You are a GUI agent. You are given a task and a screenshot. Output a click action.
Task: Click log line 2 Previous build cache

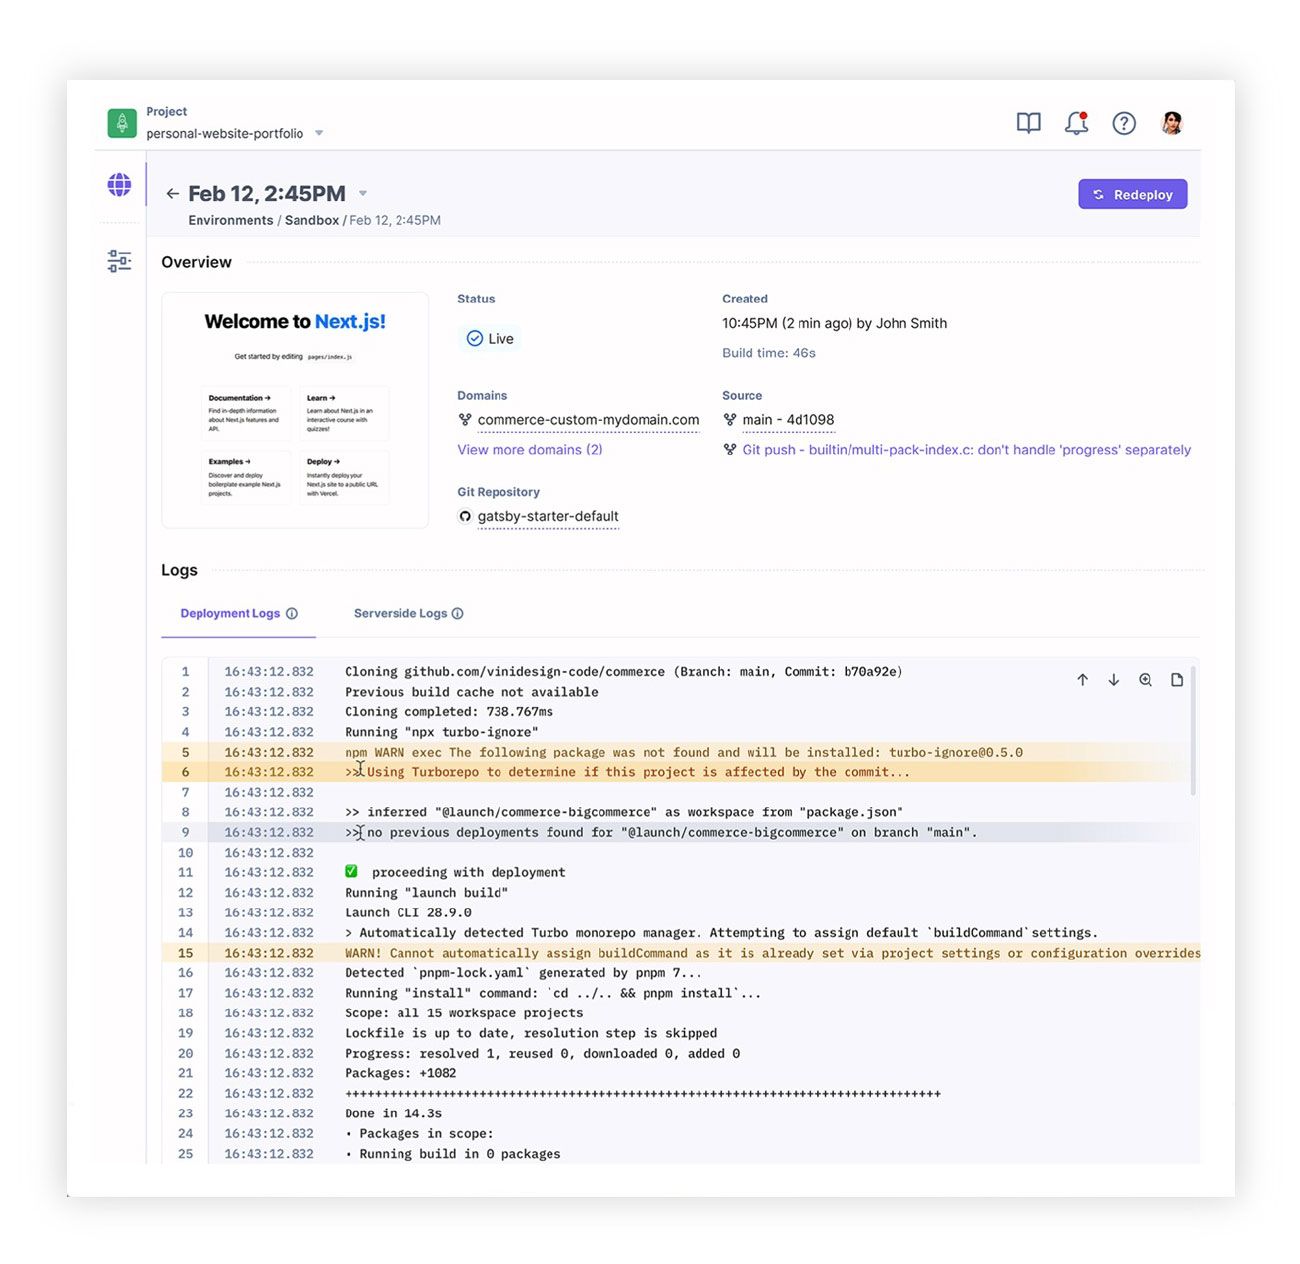pos(472,692)
